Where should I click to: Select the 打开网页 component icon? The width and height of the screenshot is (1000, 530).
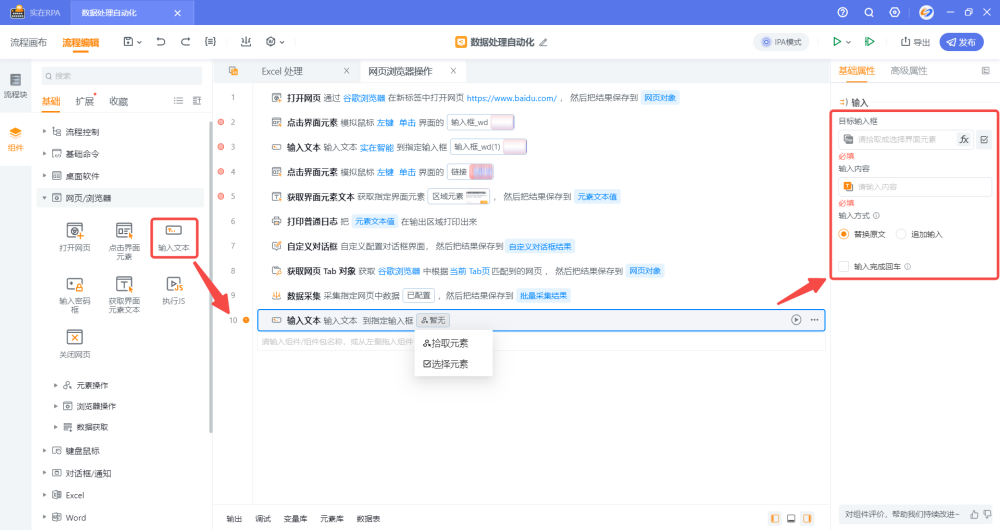pos(74,231)
